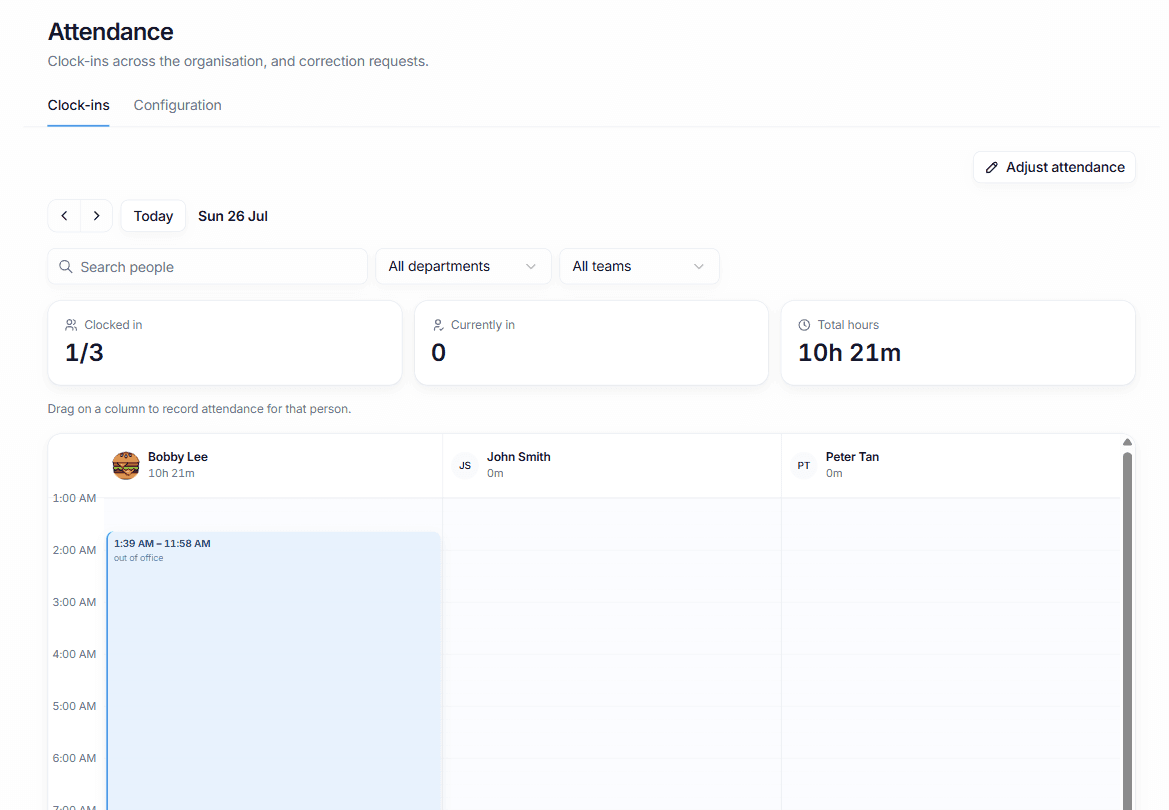1169x810 pixels.
Task: Click the 5:00 AM time label
Action: tap(74, 706)
